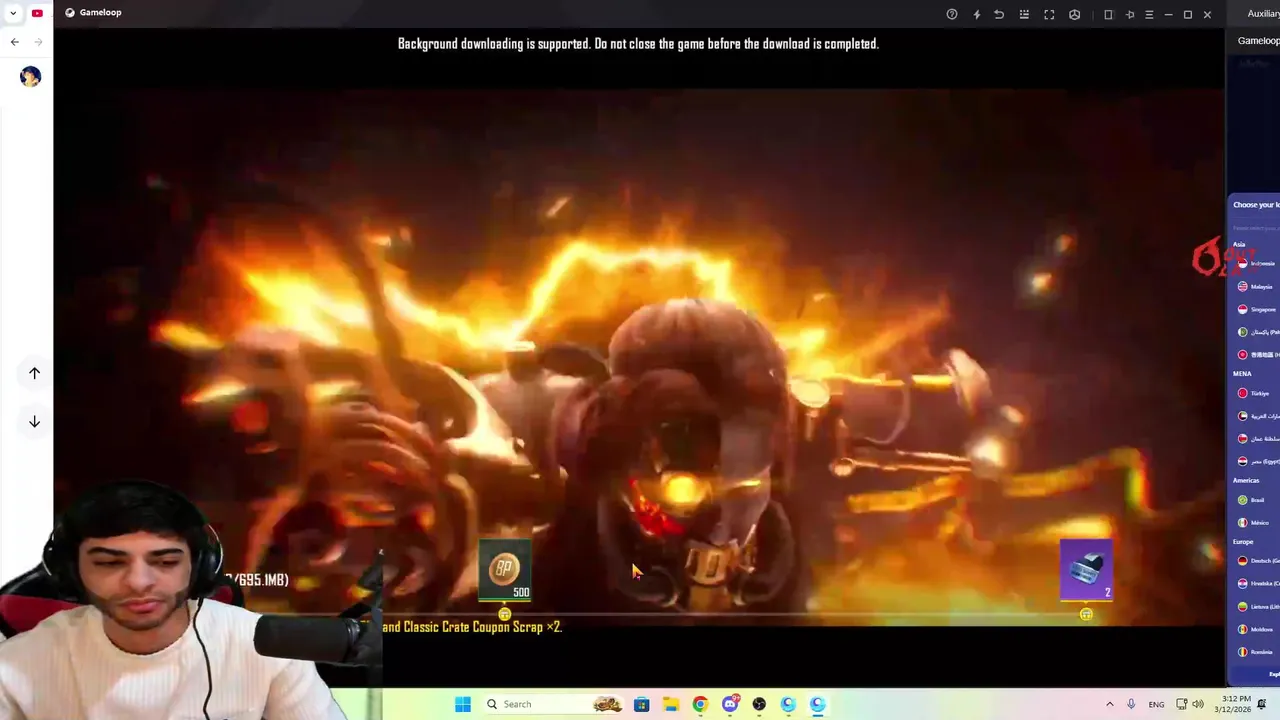Click the Gameloop logo in title bar
Viewport: 1280px width, 720px height.
point(70,13)
